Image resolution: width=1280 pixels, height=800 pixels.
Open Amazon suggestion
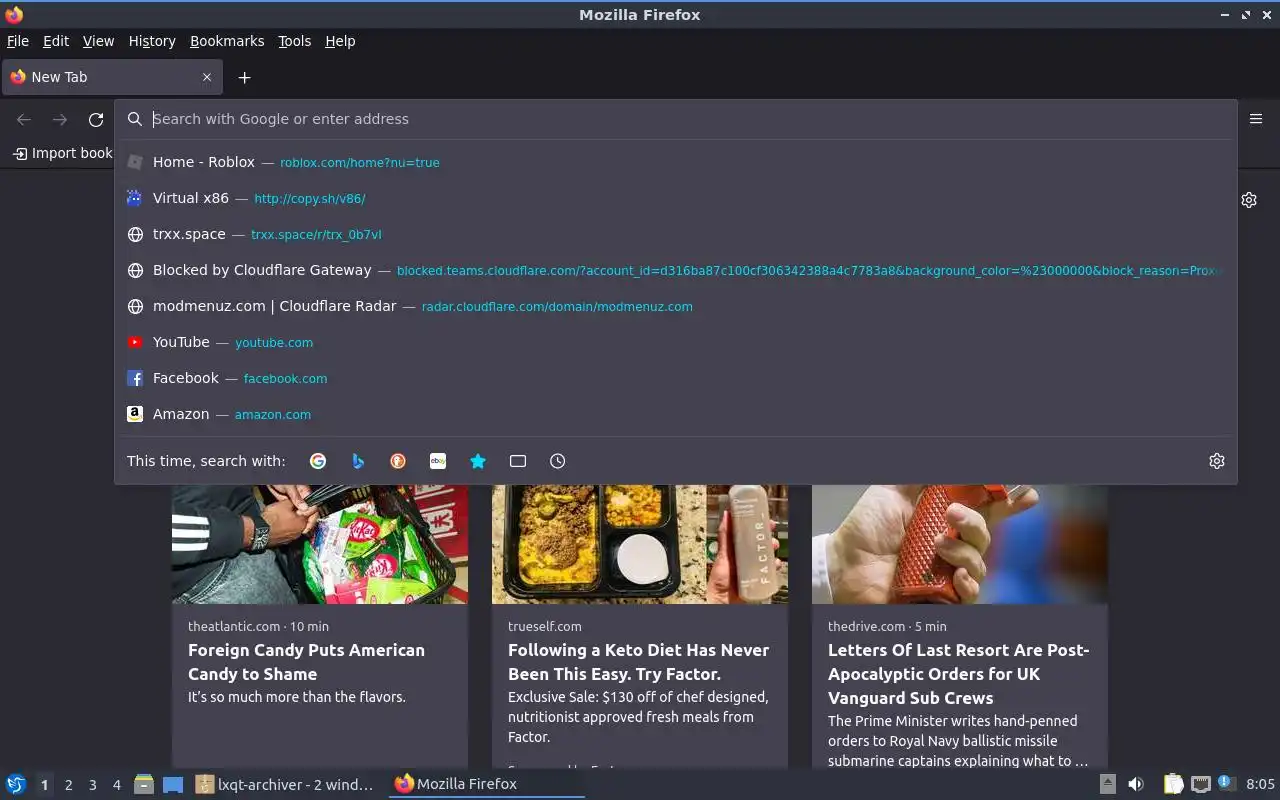coord(676,414)
